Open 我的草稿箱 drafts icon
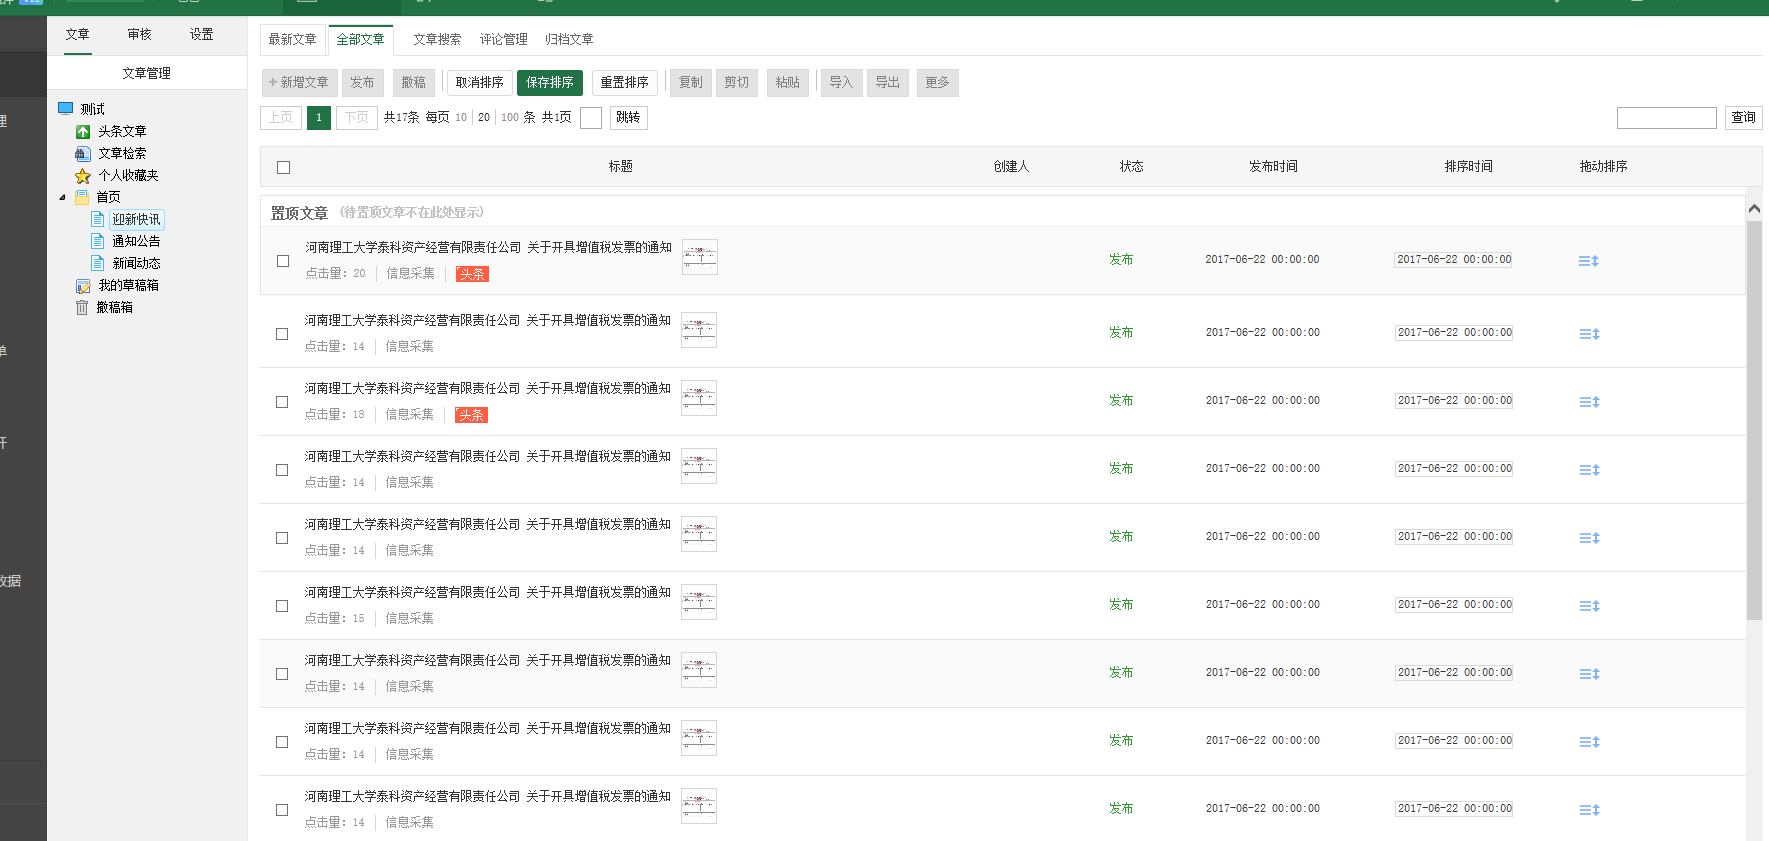Screen dimensions: 1769x841 coord(83,286)
